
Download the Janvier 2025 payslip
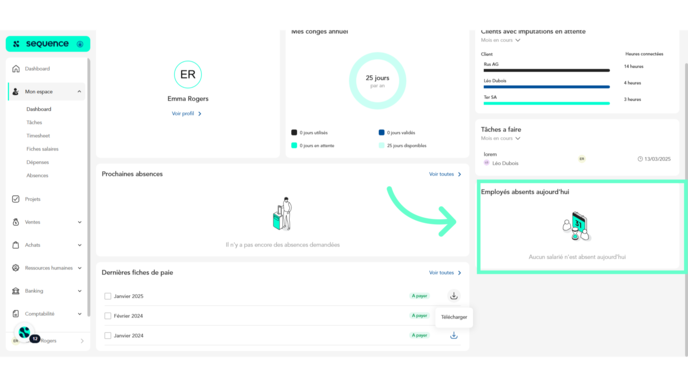[454, 296]
